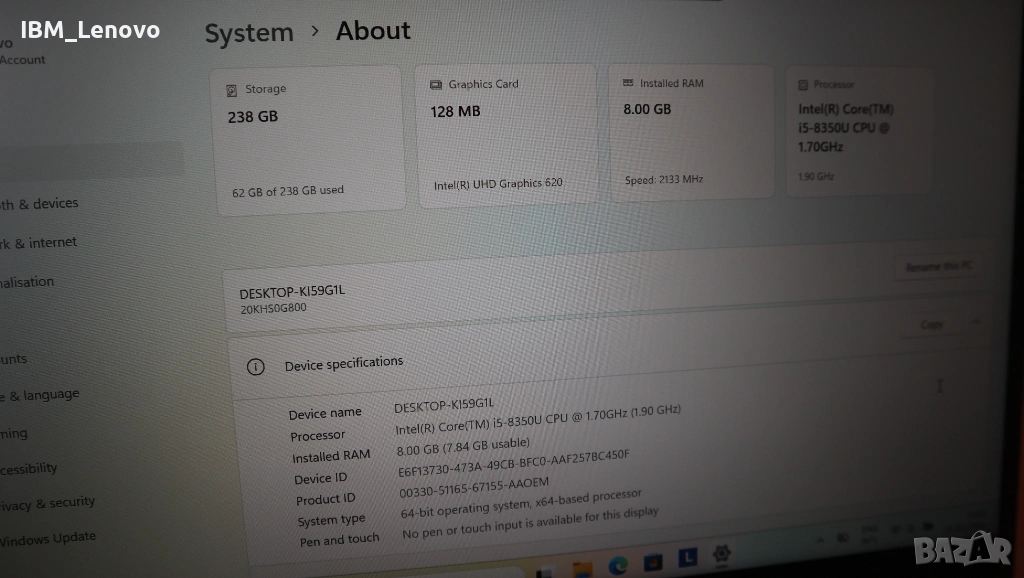This screenshot has height=578, width=1024.
Task: Click the Storage disk icon
Action: [233, 90]
